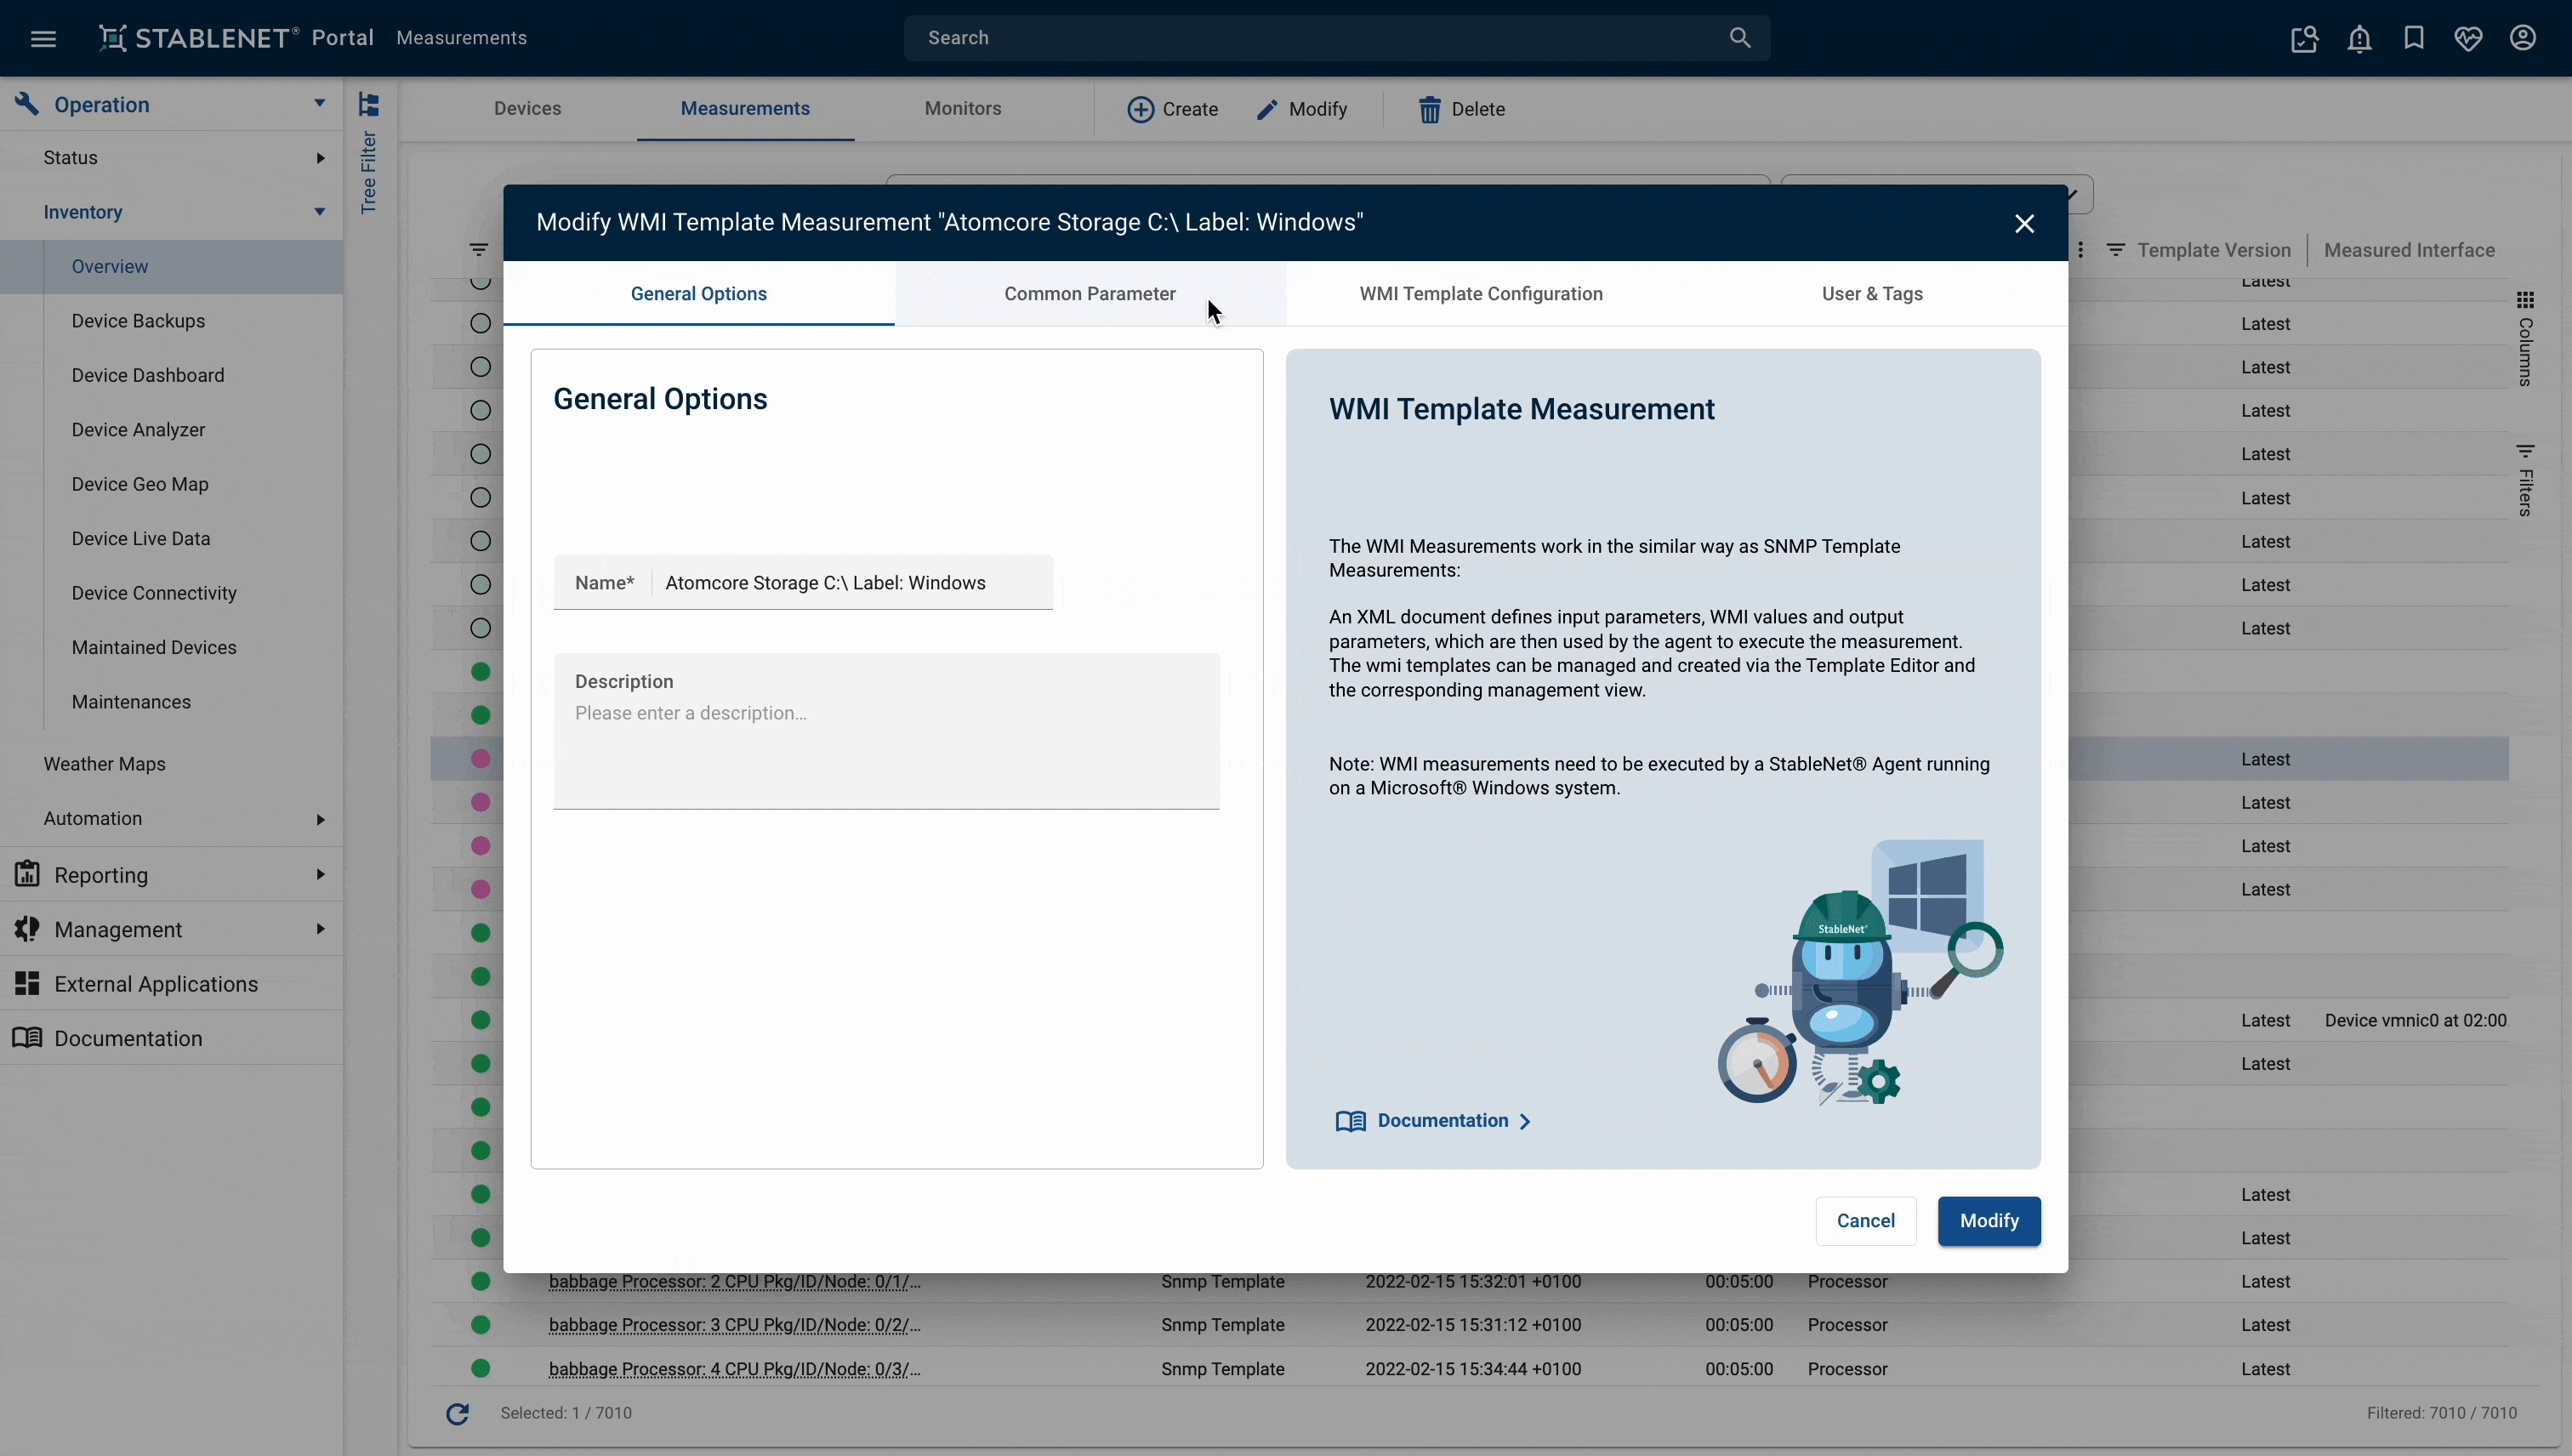
Task: Click the table filter icon at left
Action: pyautogui.click(x=479, y=250)
